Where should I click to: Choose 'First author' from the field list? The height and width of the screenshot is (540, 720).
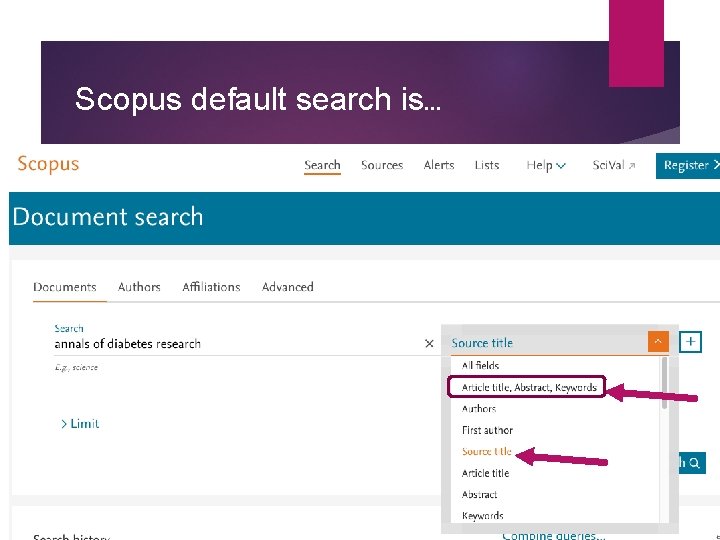click(487, 430)
